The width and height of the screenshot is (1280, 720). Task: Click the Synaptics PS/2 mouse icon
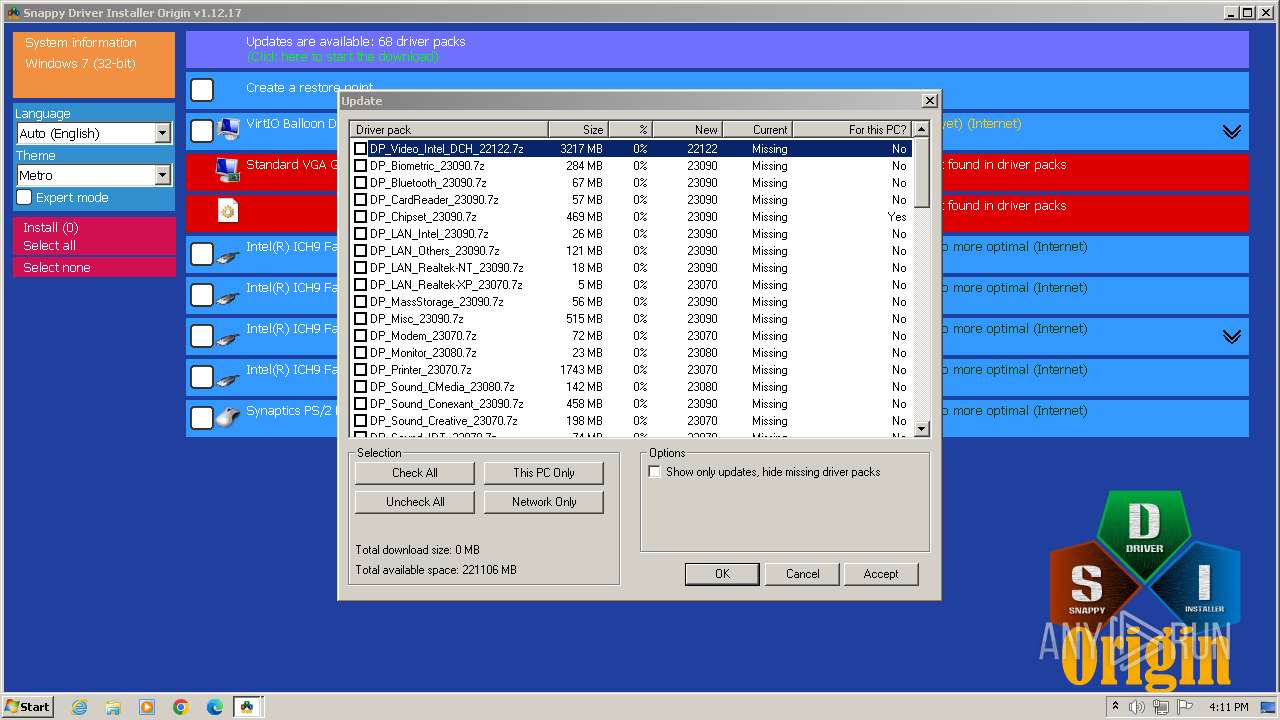tap(228, 416)
